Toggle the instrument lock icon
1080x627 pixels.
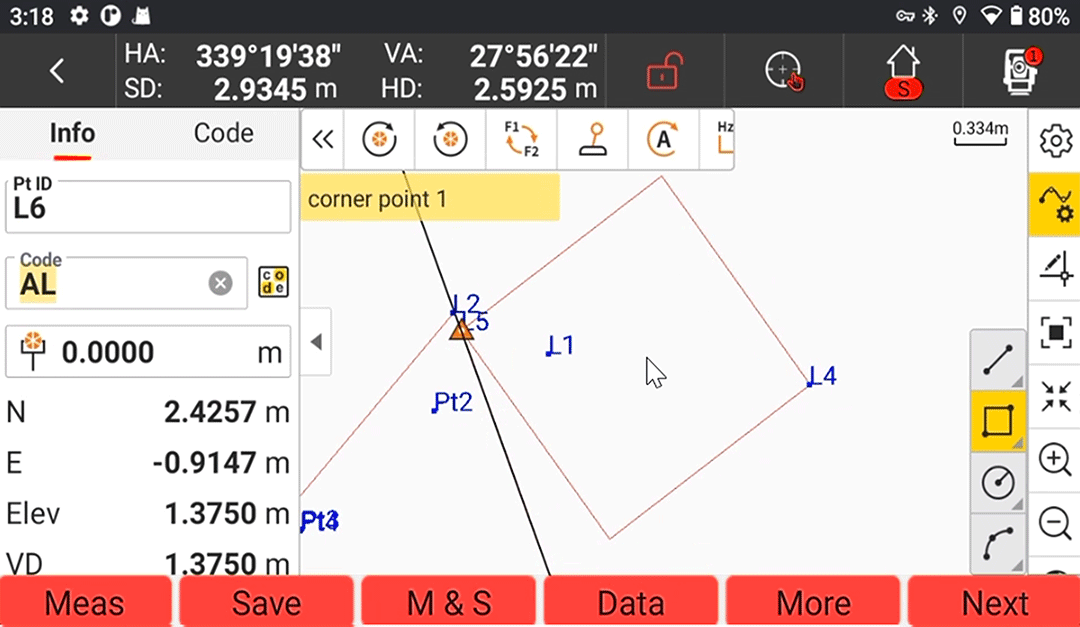coord(662,72)
